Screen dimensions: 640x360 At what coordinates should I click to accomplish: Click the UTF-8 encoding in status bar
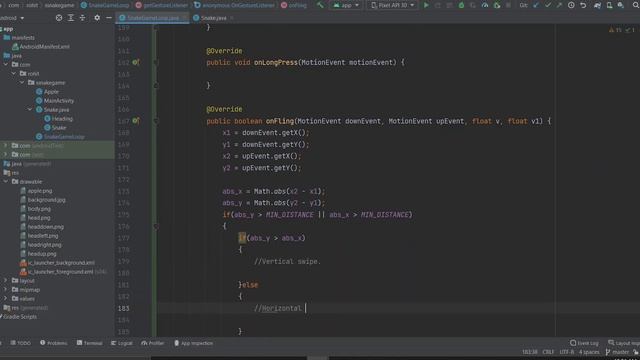567,352
